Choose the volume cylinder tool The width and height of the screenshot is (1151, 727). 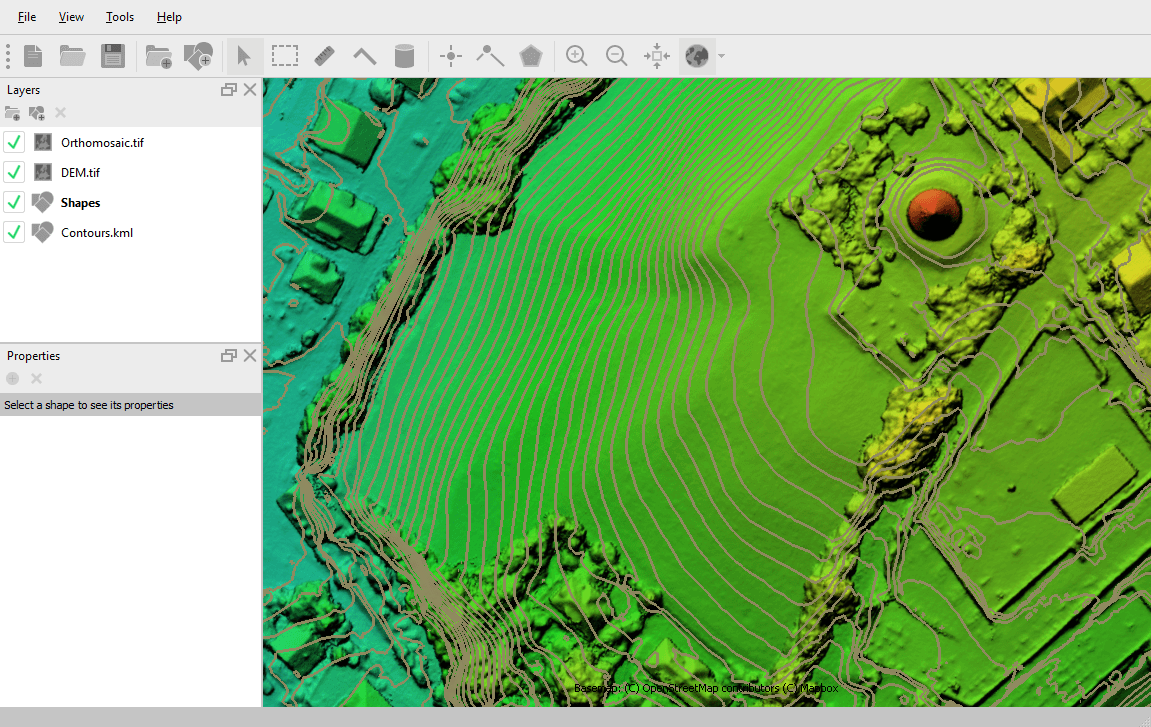pos(404,56)
